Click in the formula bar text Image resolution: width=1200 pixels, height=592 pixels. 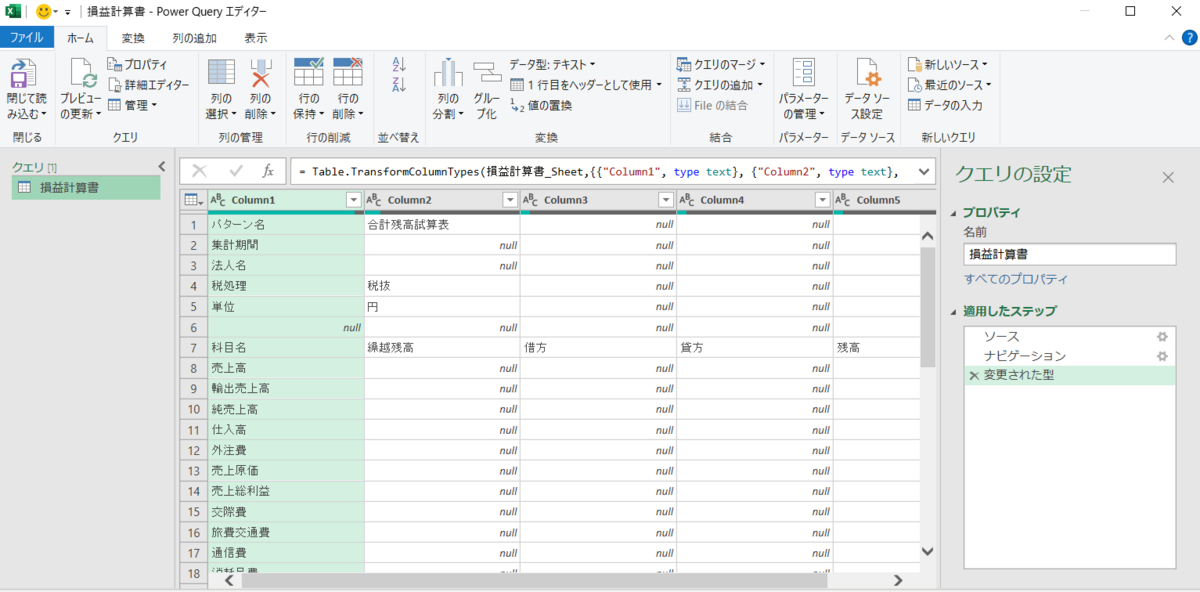[x=598, y=172]
